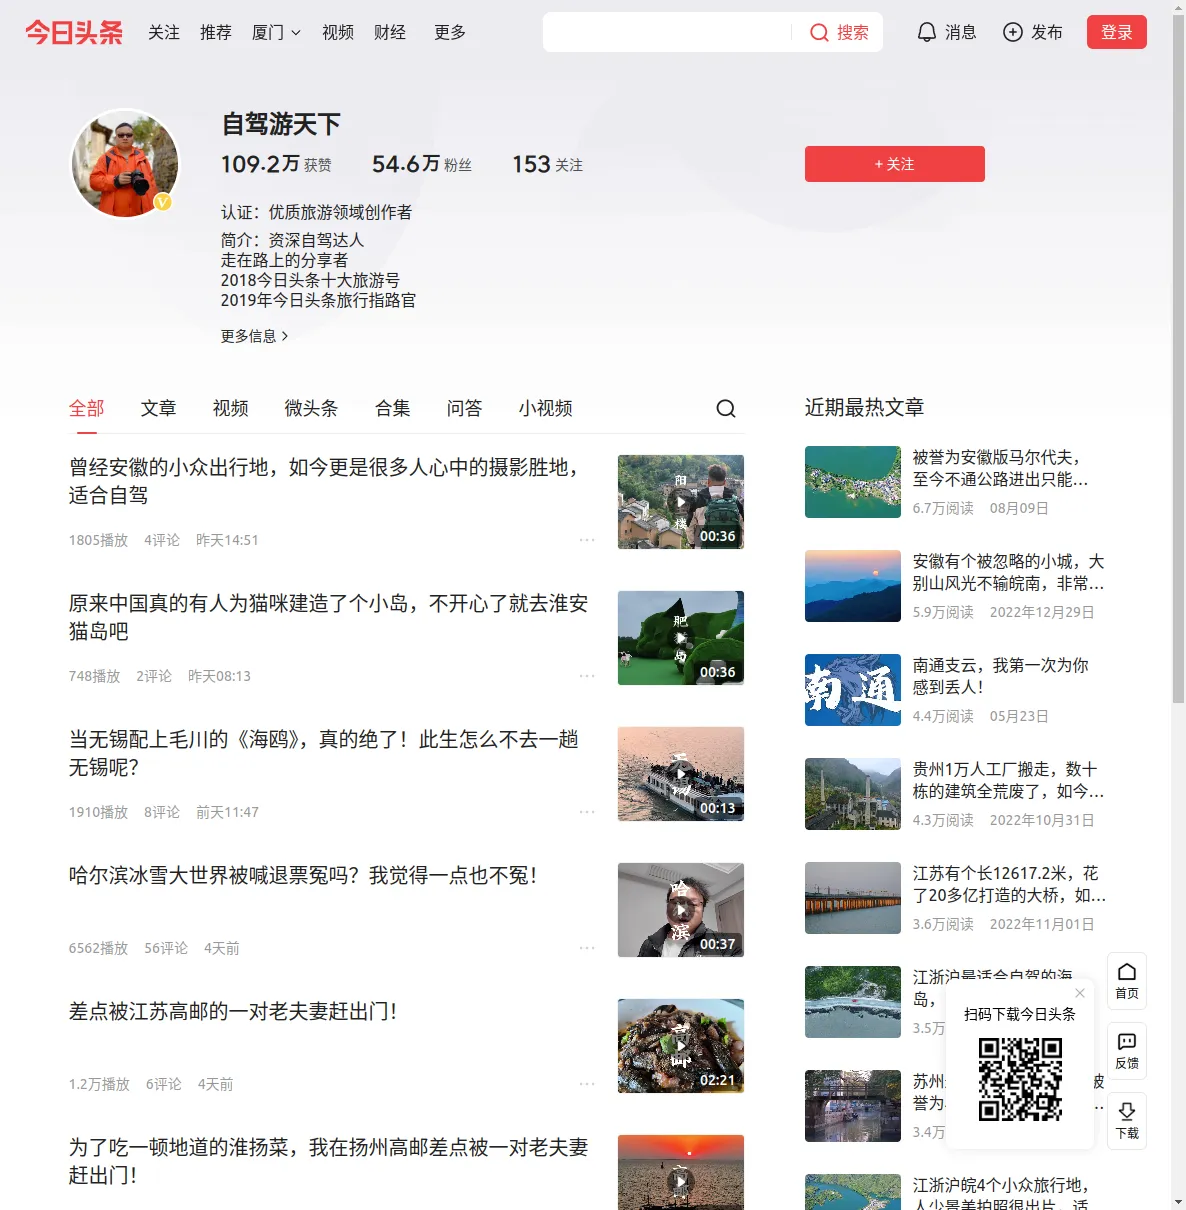Screen dimensions: 1186x1210
Task: Switch to the 微头条 tab
Action: coord(312,408)
